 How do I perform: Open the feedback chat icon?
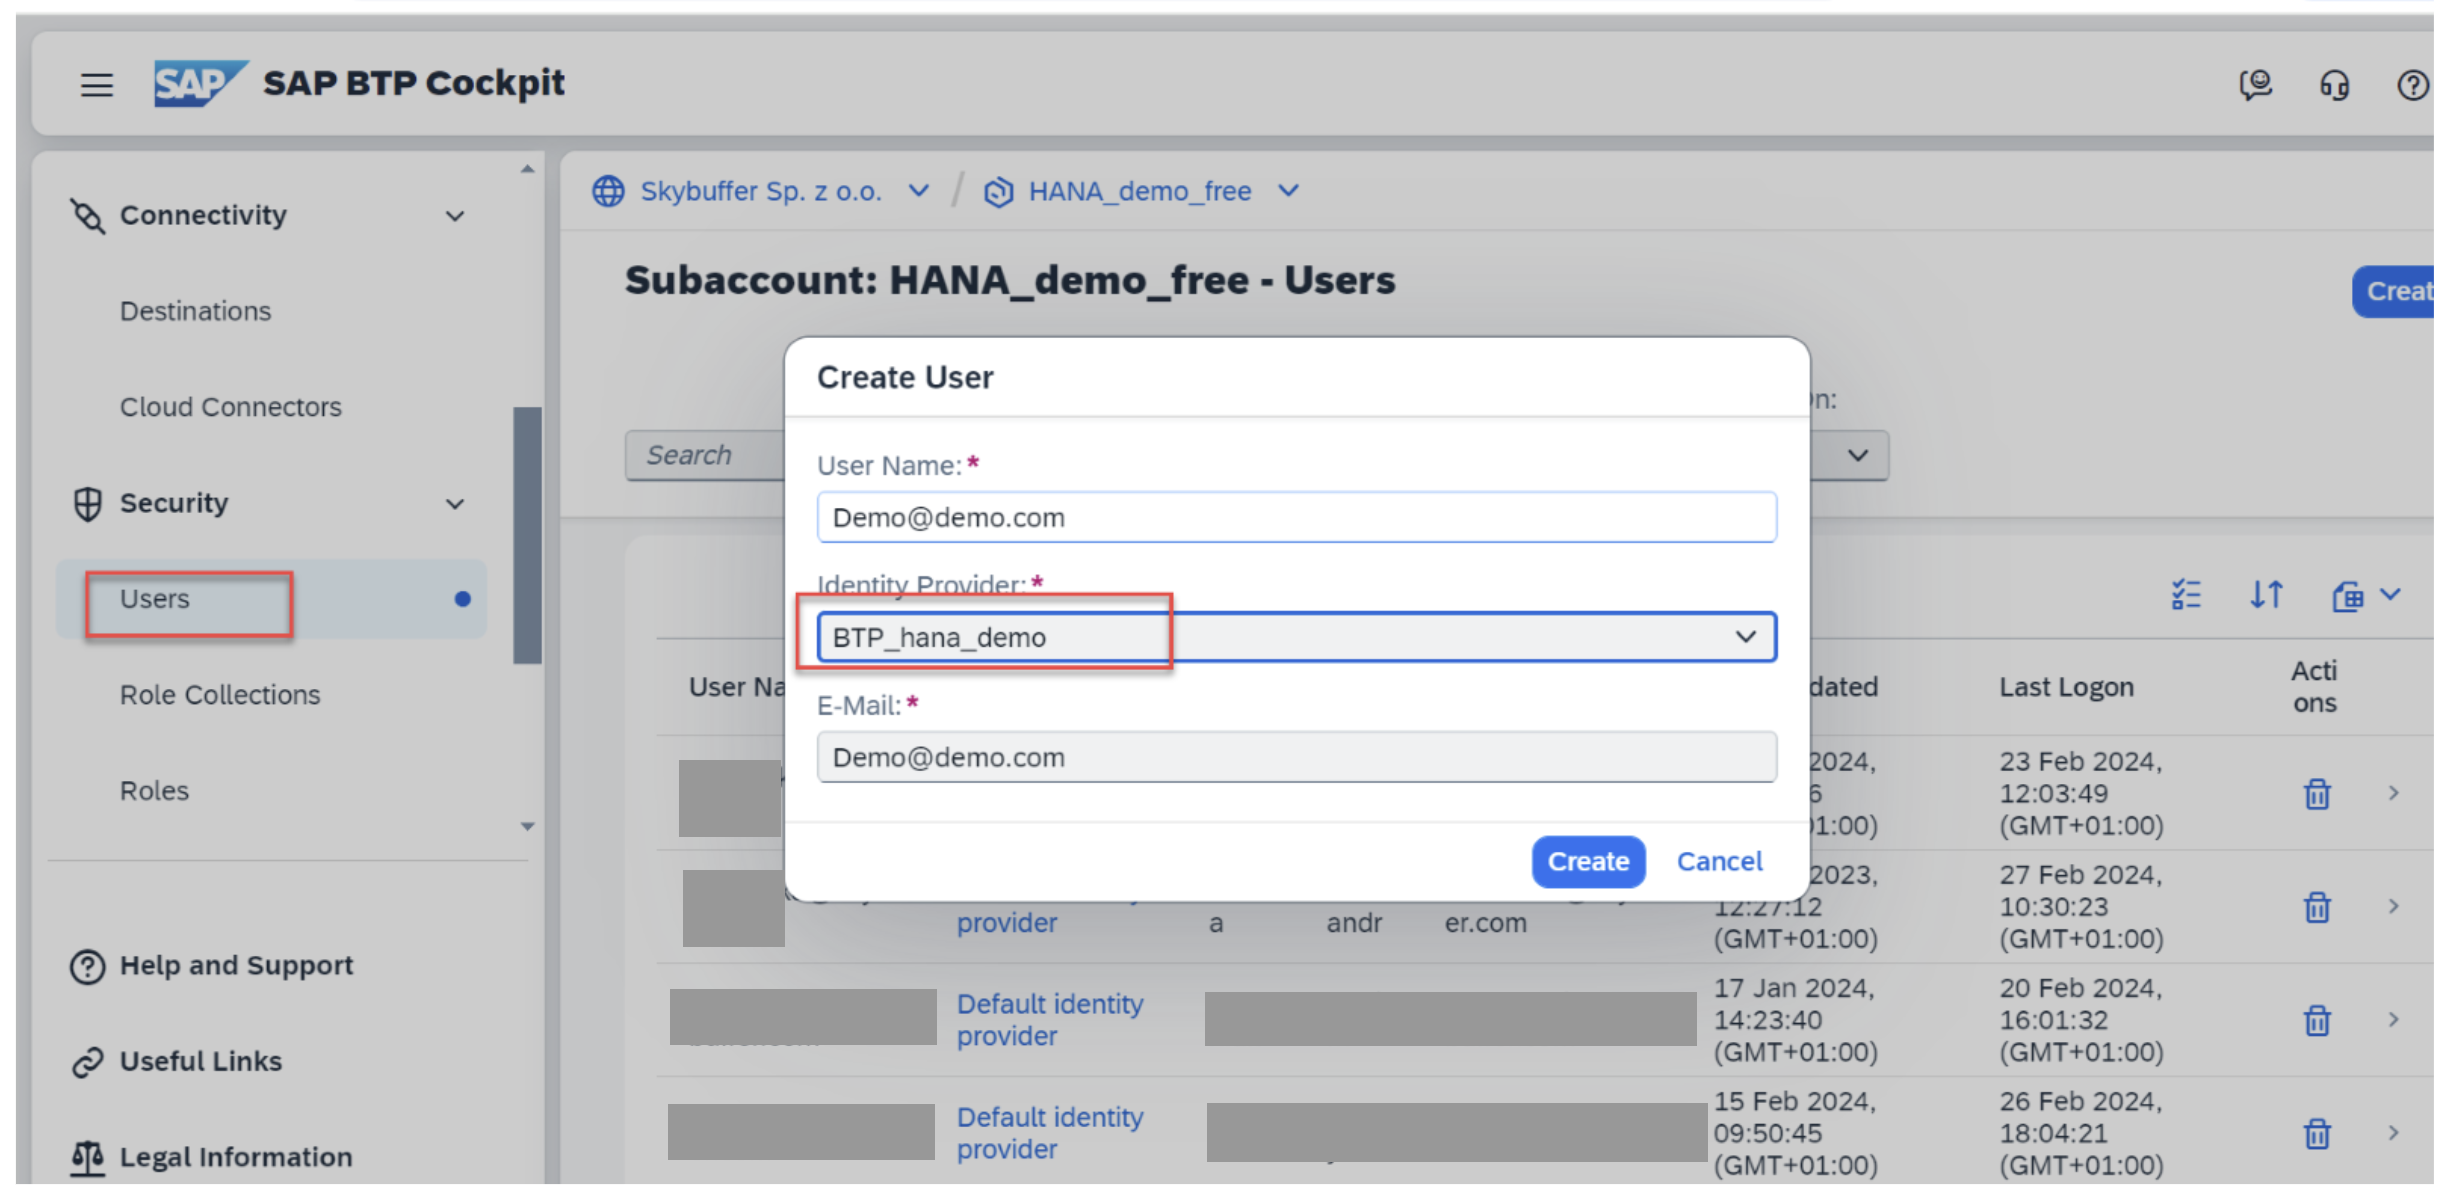(x=2256, y=85)
